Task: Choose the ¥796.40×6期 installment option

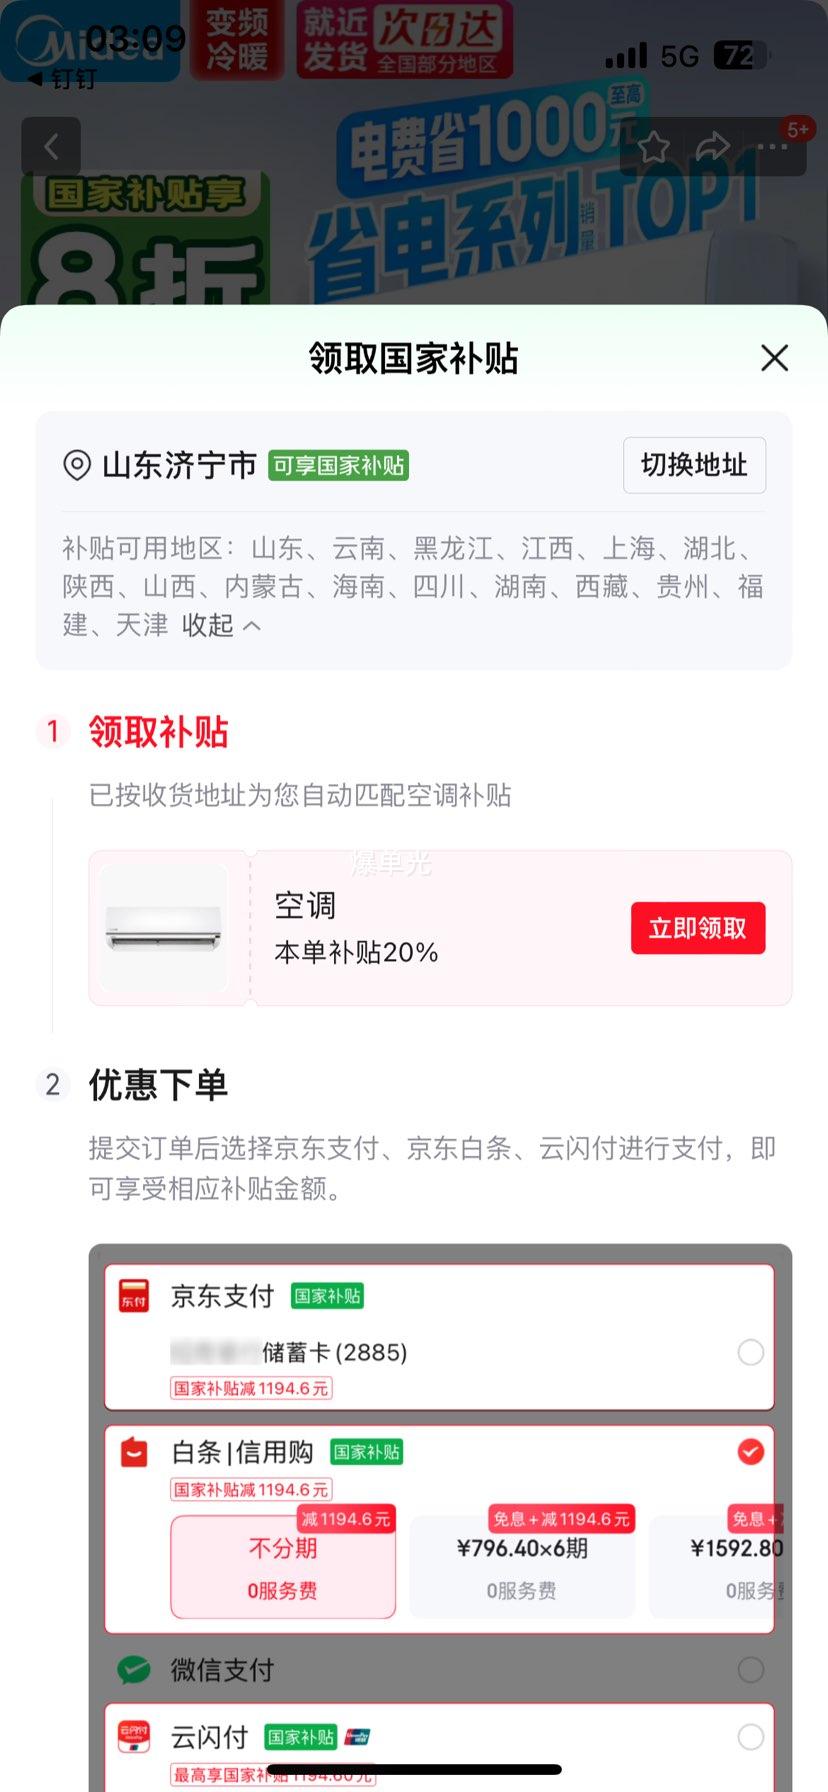Action: [522, 1567]
